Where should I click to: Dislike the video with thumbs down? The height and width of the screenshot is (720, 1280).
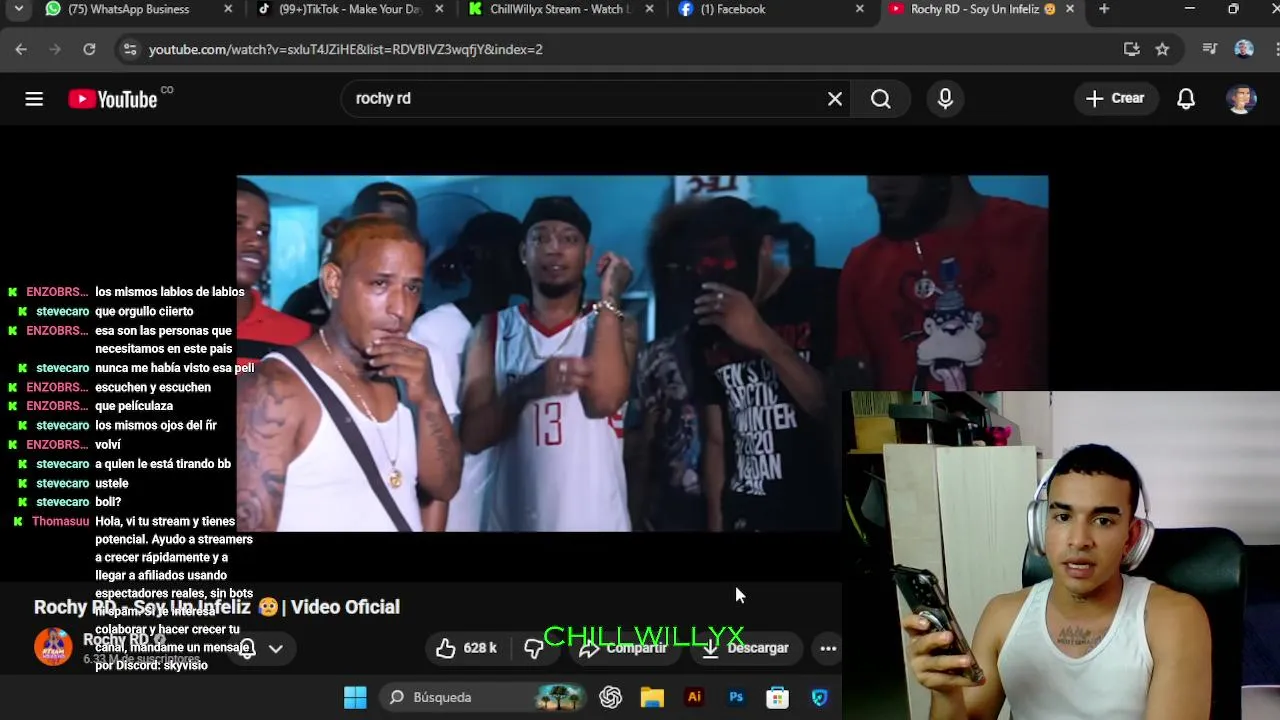click(534, 648)
